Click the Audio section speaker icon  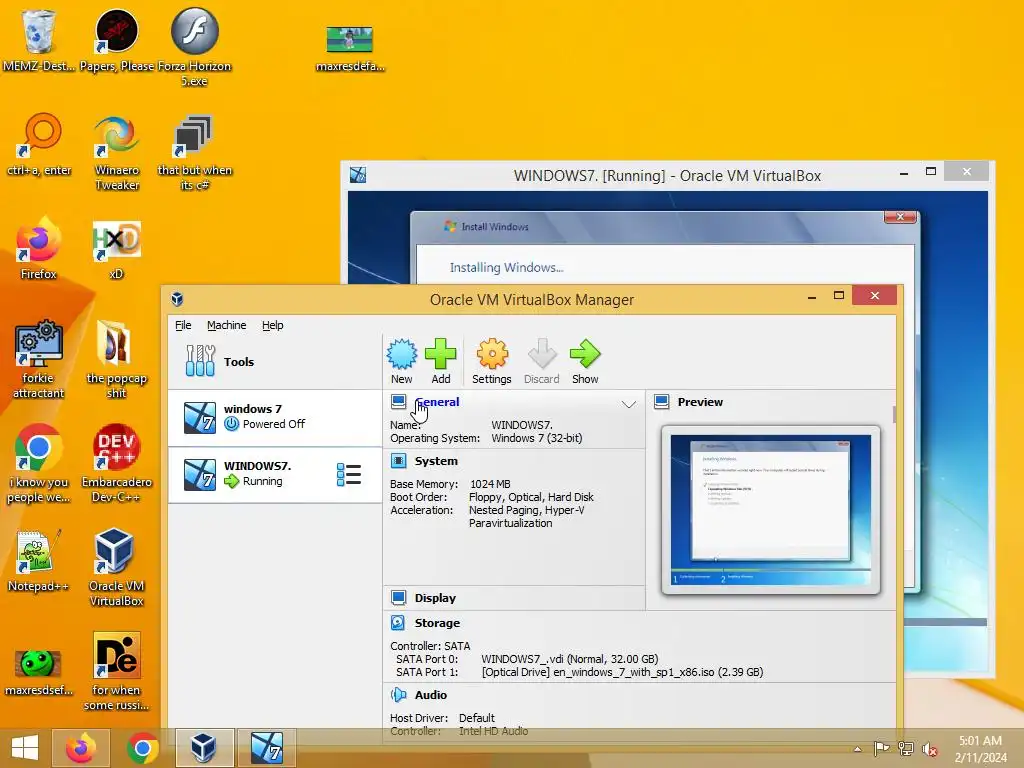tap(398, 695)
